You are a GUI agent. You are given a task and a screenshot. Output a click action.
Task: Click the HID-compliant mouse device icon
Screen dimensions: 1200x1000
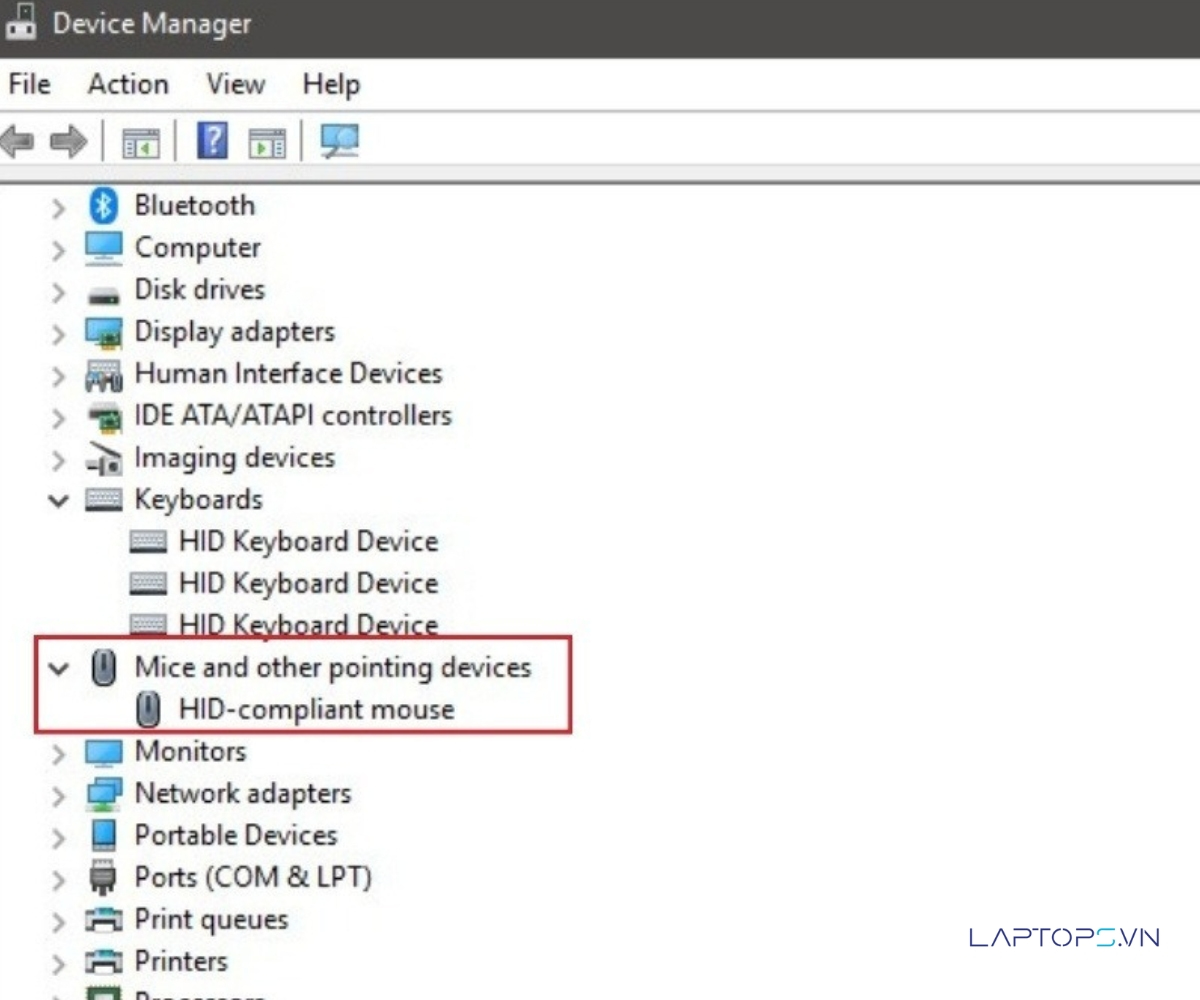click(148, 710)
